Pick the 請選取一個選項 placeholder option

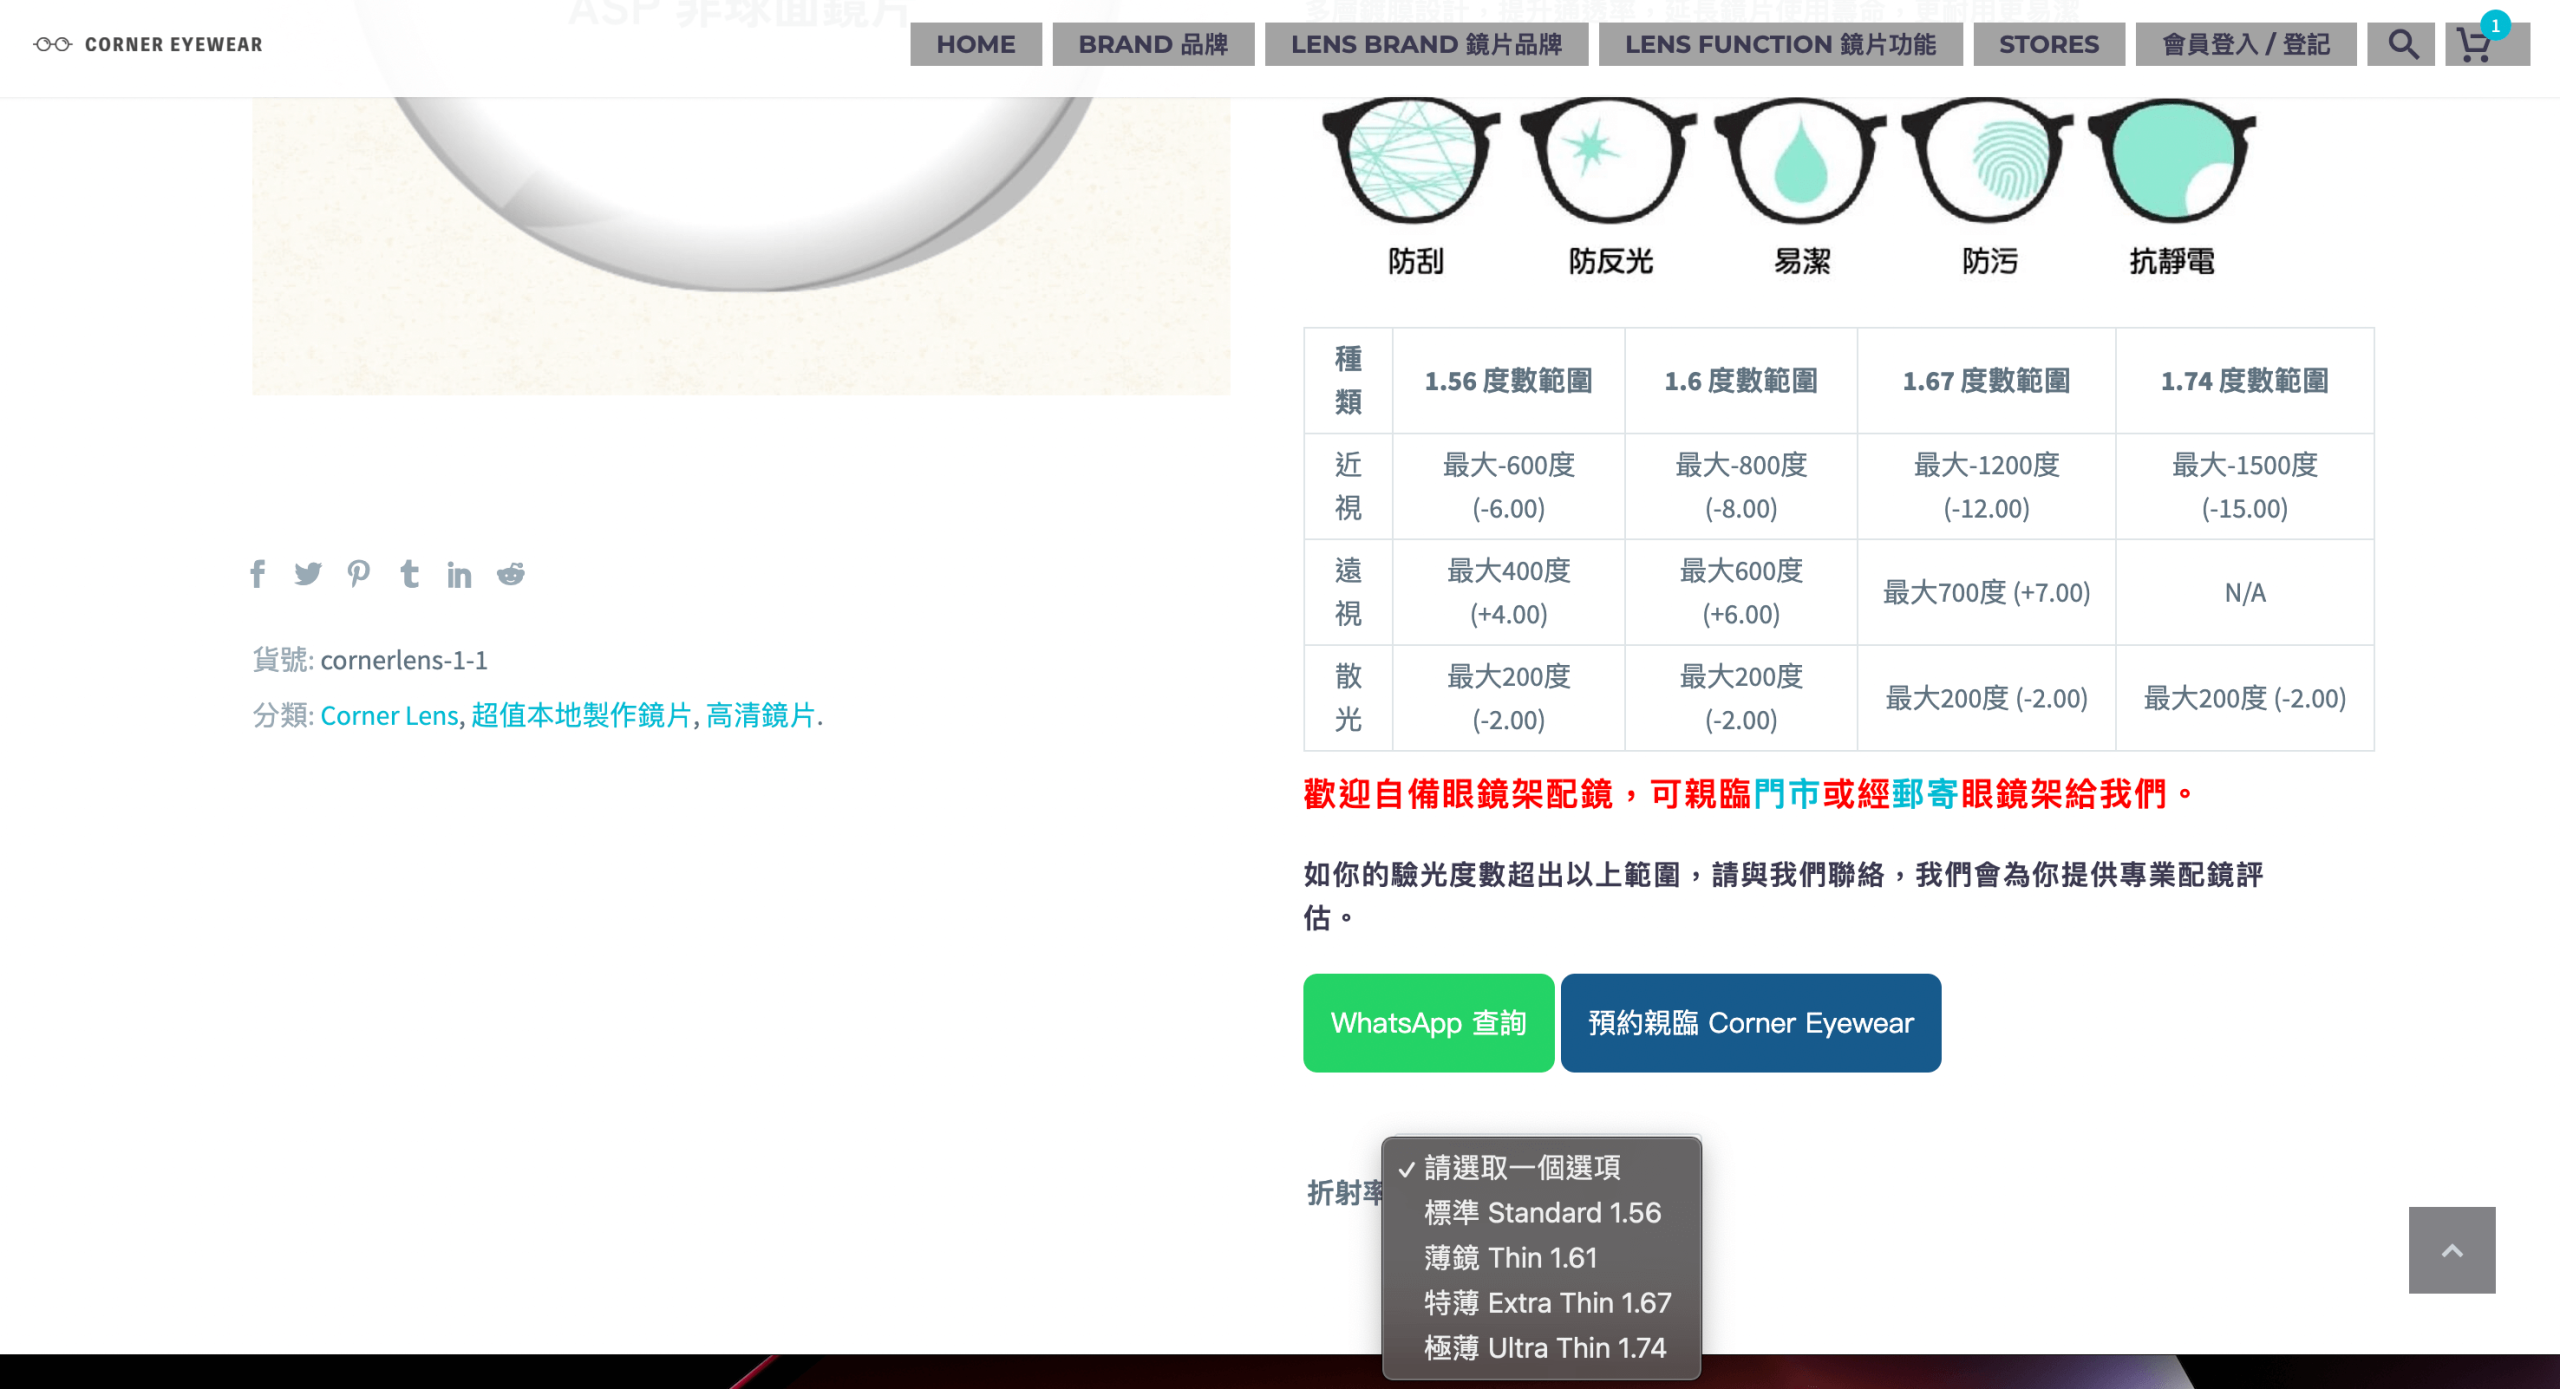1542,1168
